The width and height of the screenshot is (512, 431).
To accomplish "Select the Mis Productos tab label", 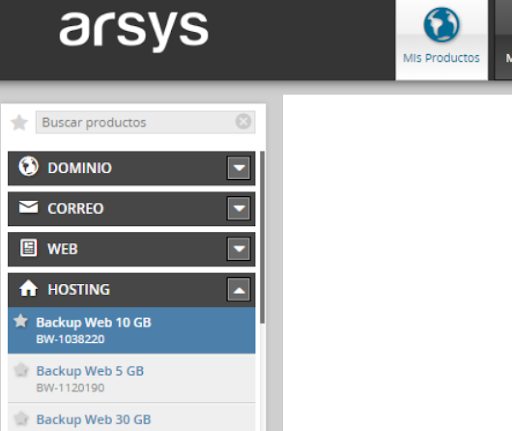I will [x=441, y=58].
